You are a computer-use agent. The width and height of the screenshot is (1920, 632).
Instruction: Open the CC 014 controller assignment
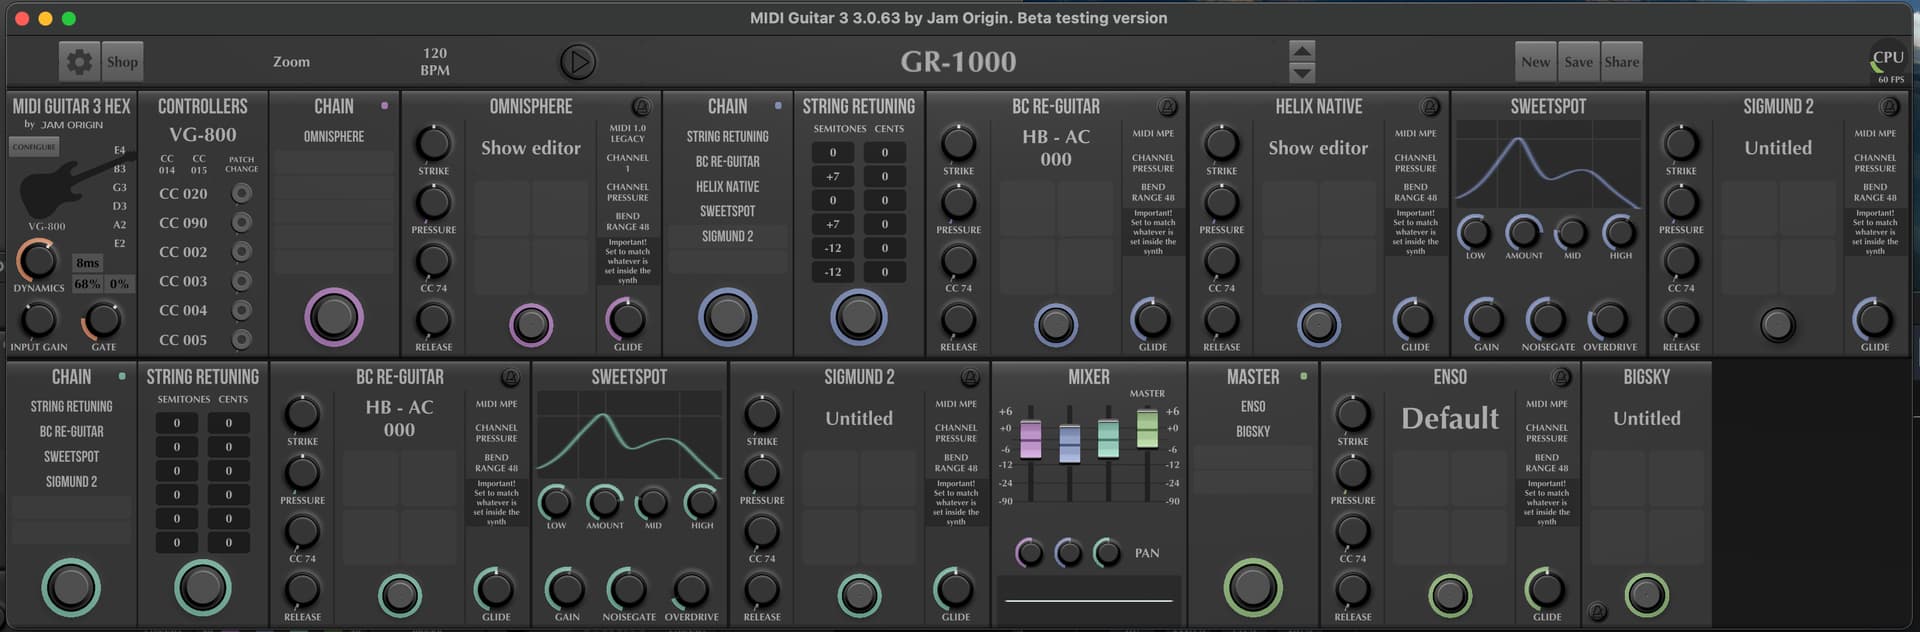point(167,164)
